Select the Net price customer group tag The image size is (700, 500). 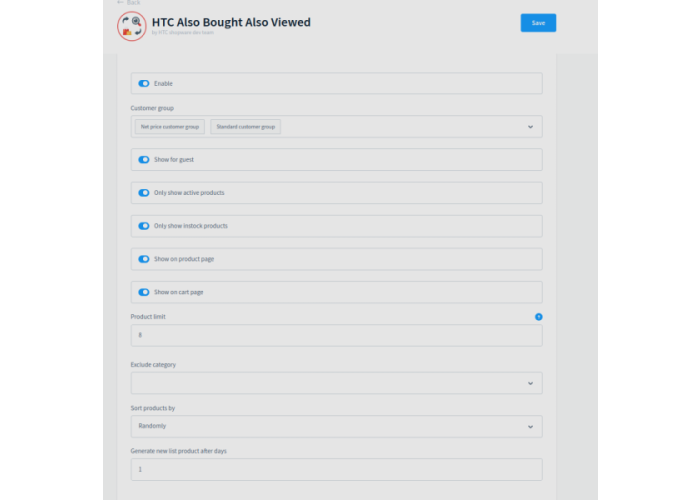170,127
